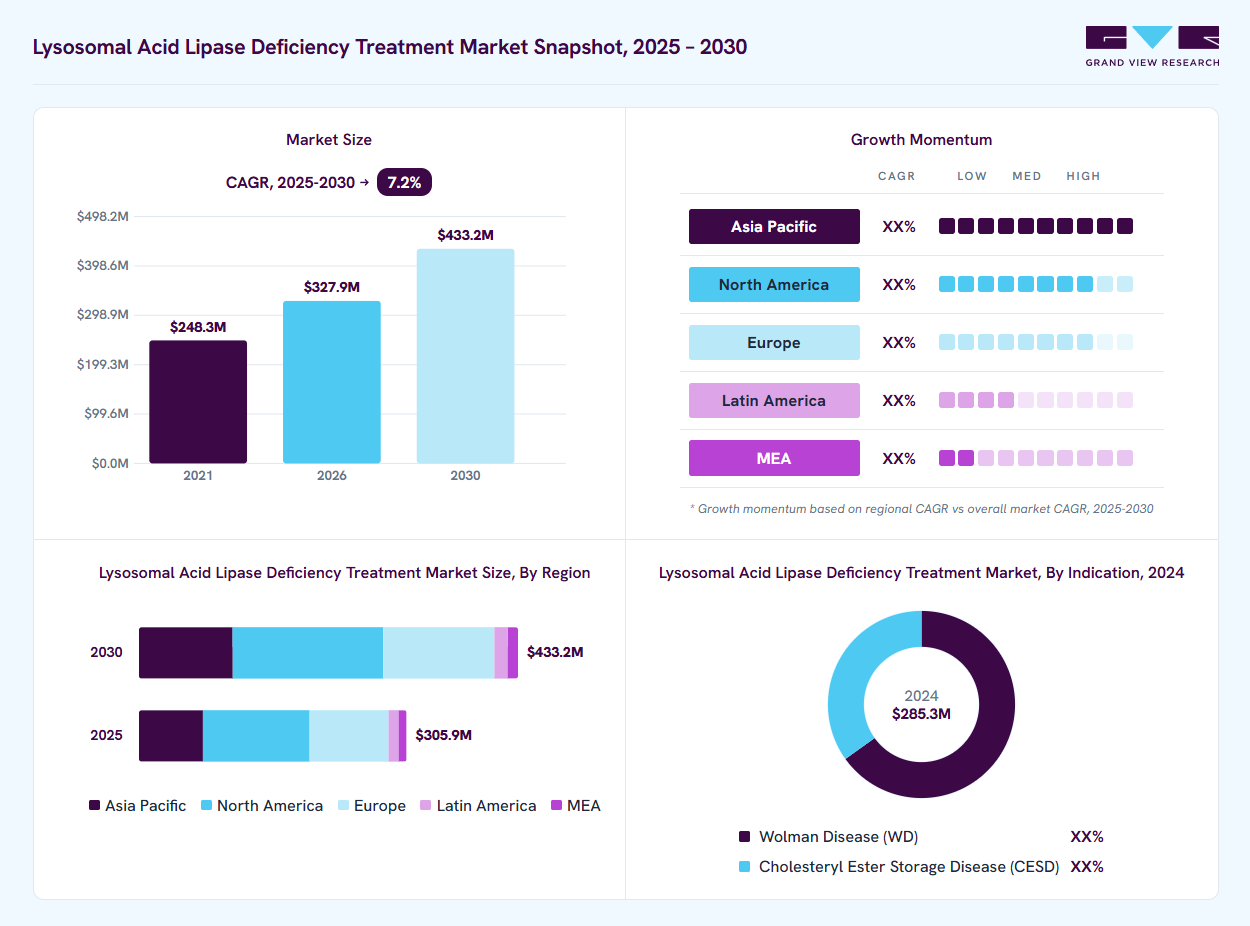The height and width of the screenshot is (926, 1250).
Task: Click the $433.2M label beside 2030 stacked bar
Action: (x=555, y=652)
